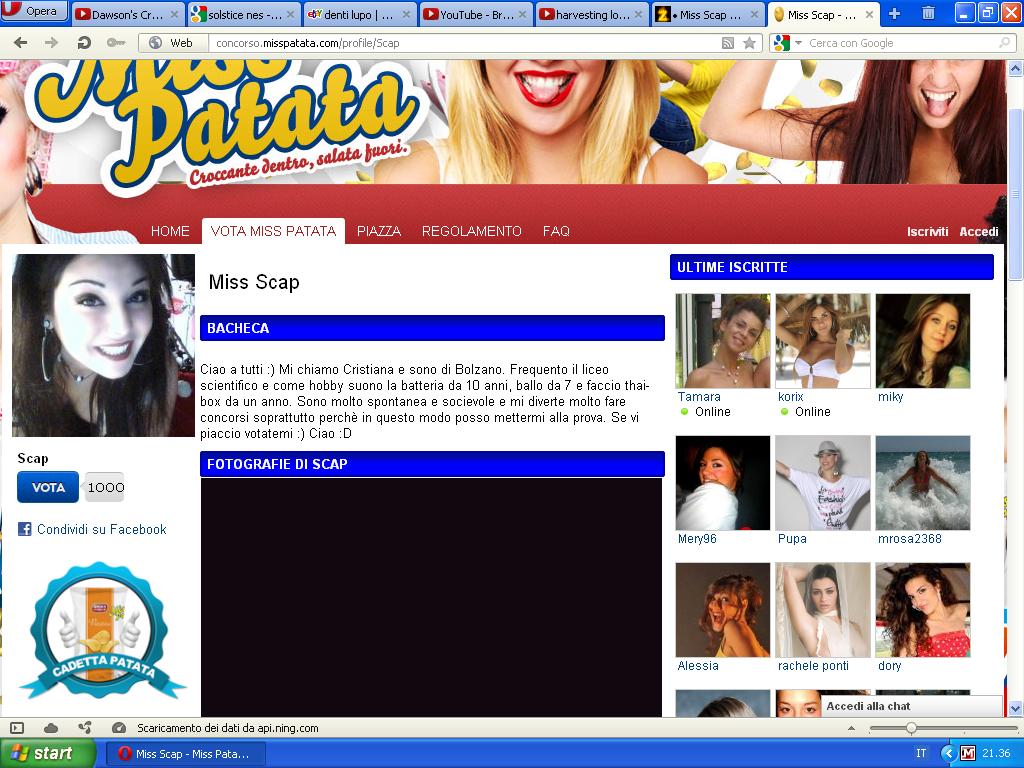Click the 1000 vote count badge

[x=105, y=487]
